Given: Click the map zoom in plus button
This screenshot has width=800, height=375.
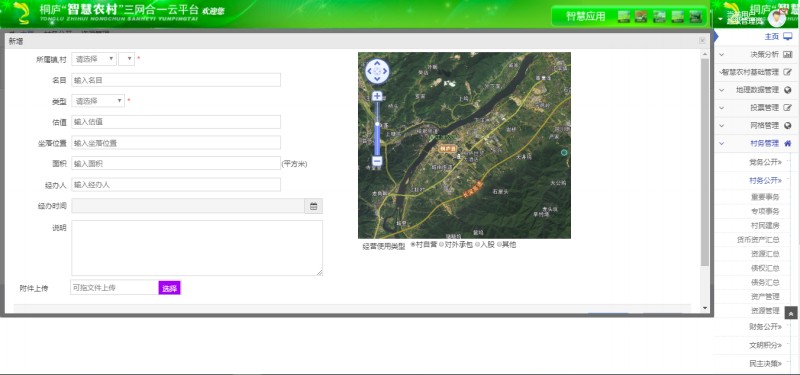Looking at the screenshot, I should pyautogui.click(x=377, y=96).
